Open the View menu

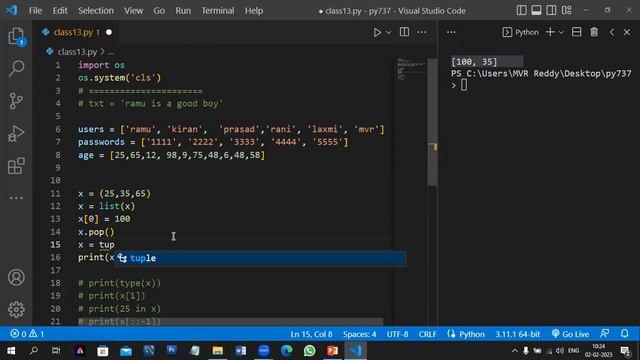[x=133, y=11]
